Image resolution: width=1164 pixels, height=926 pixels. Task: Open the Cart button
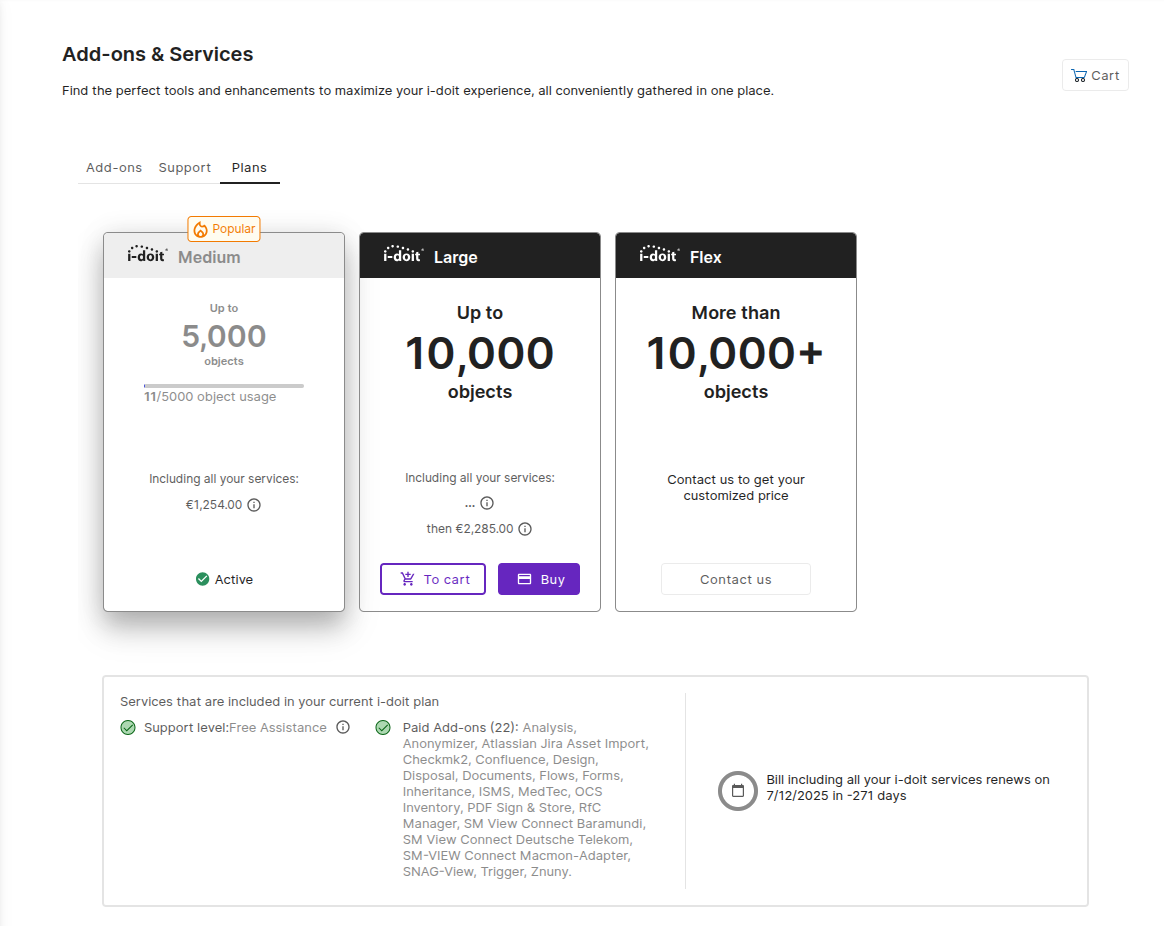[1095, 75]
